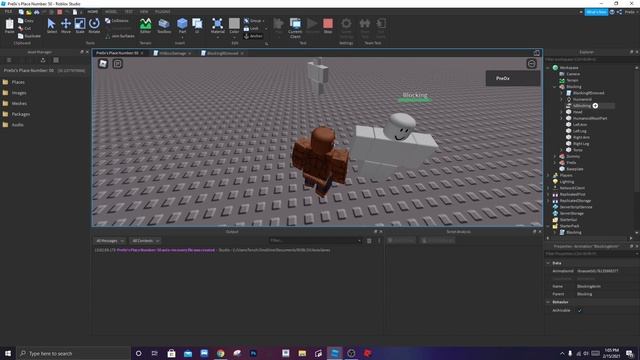Click the Windows taskbar search box
The height and width of the screenshot is (360, 640).
coord(73,353)
